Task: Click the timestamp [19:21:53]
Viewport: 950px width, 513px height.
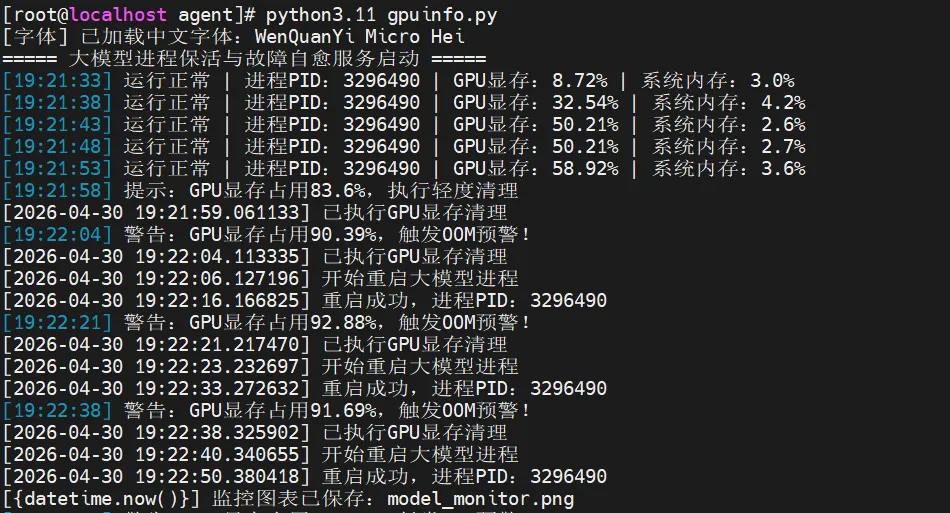Action: [58, 168]
